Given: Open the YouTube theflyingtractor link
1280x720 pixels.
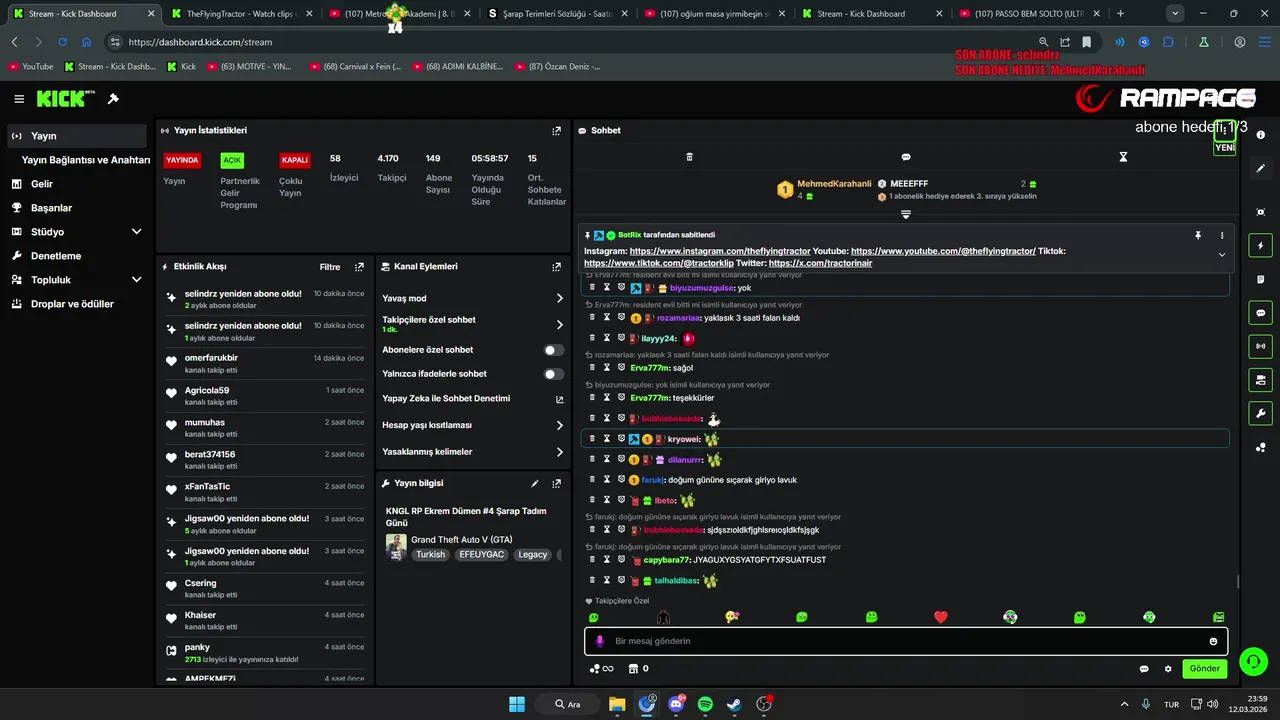Looking at the screenshot, I should [943, 251].
